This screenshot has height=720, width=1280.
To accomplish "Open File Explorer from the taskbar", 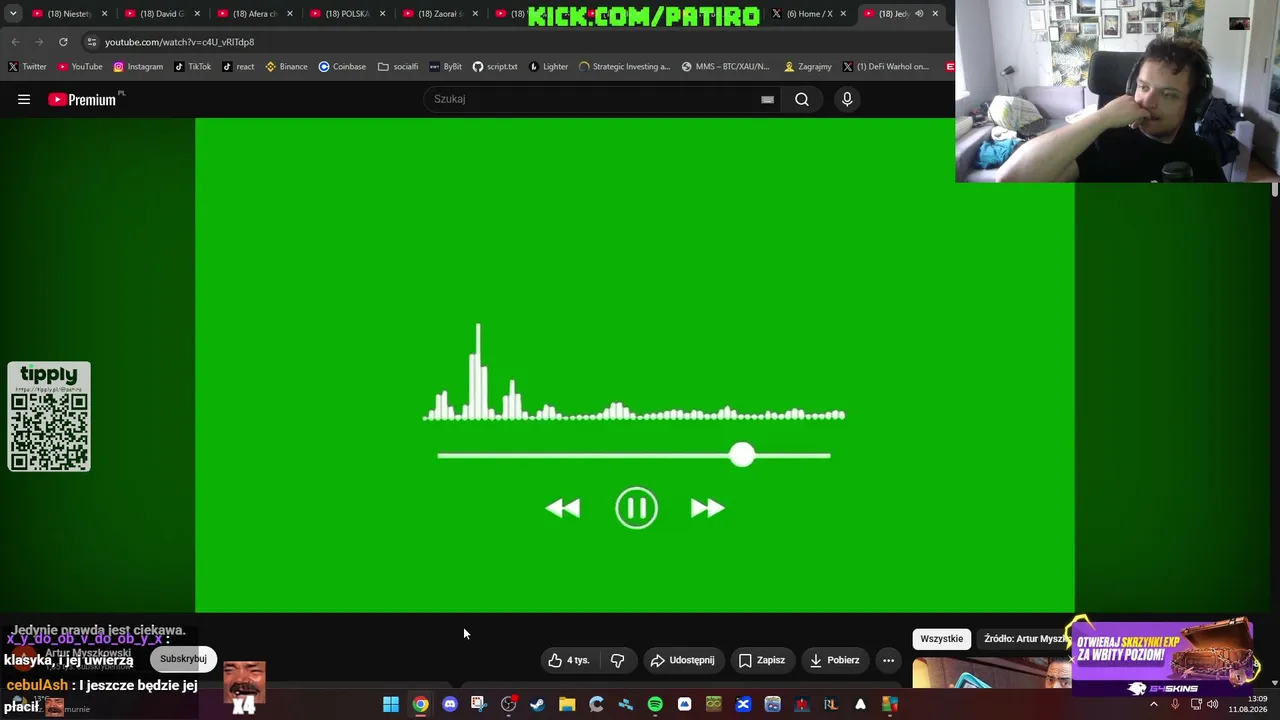I will [x=567, y=704].
